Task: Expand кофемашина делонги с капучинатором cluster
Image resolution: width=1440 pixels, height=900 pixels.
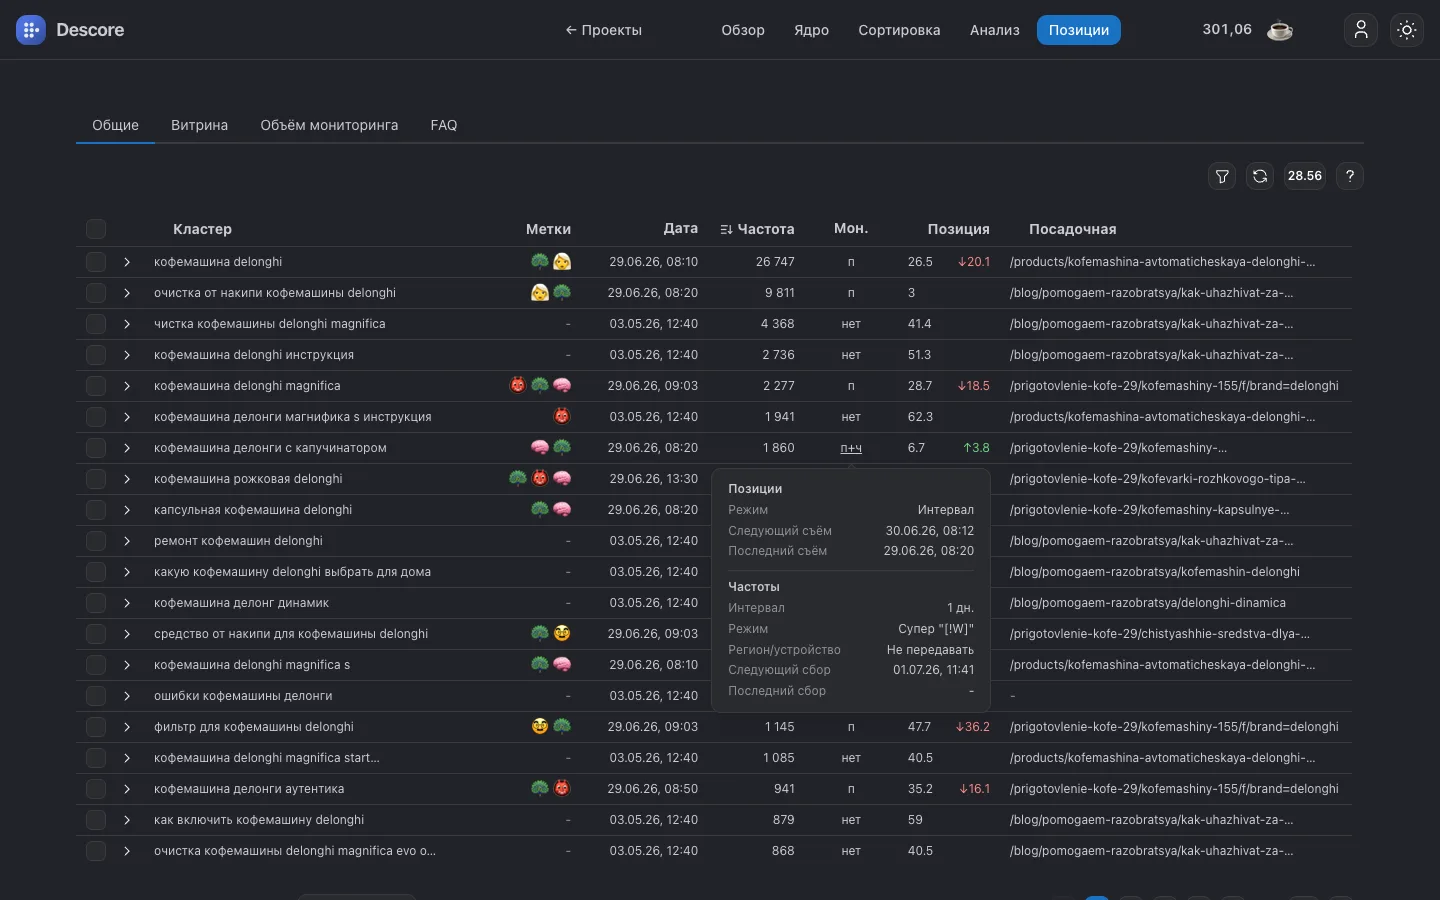Action: pos(127,448)
